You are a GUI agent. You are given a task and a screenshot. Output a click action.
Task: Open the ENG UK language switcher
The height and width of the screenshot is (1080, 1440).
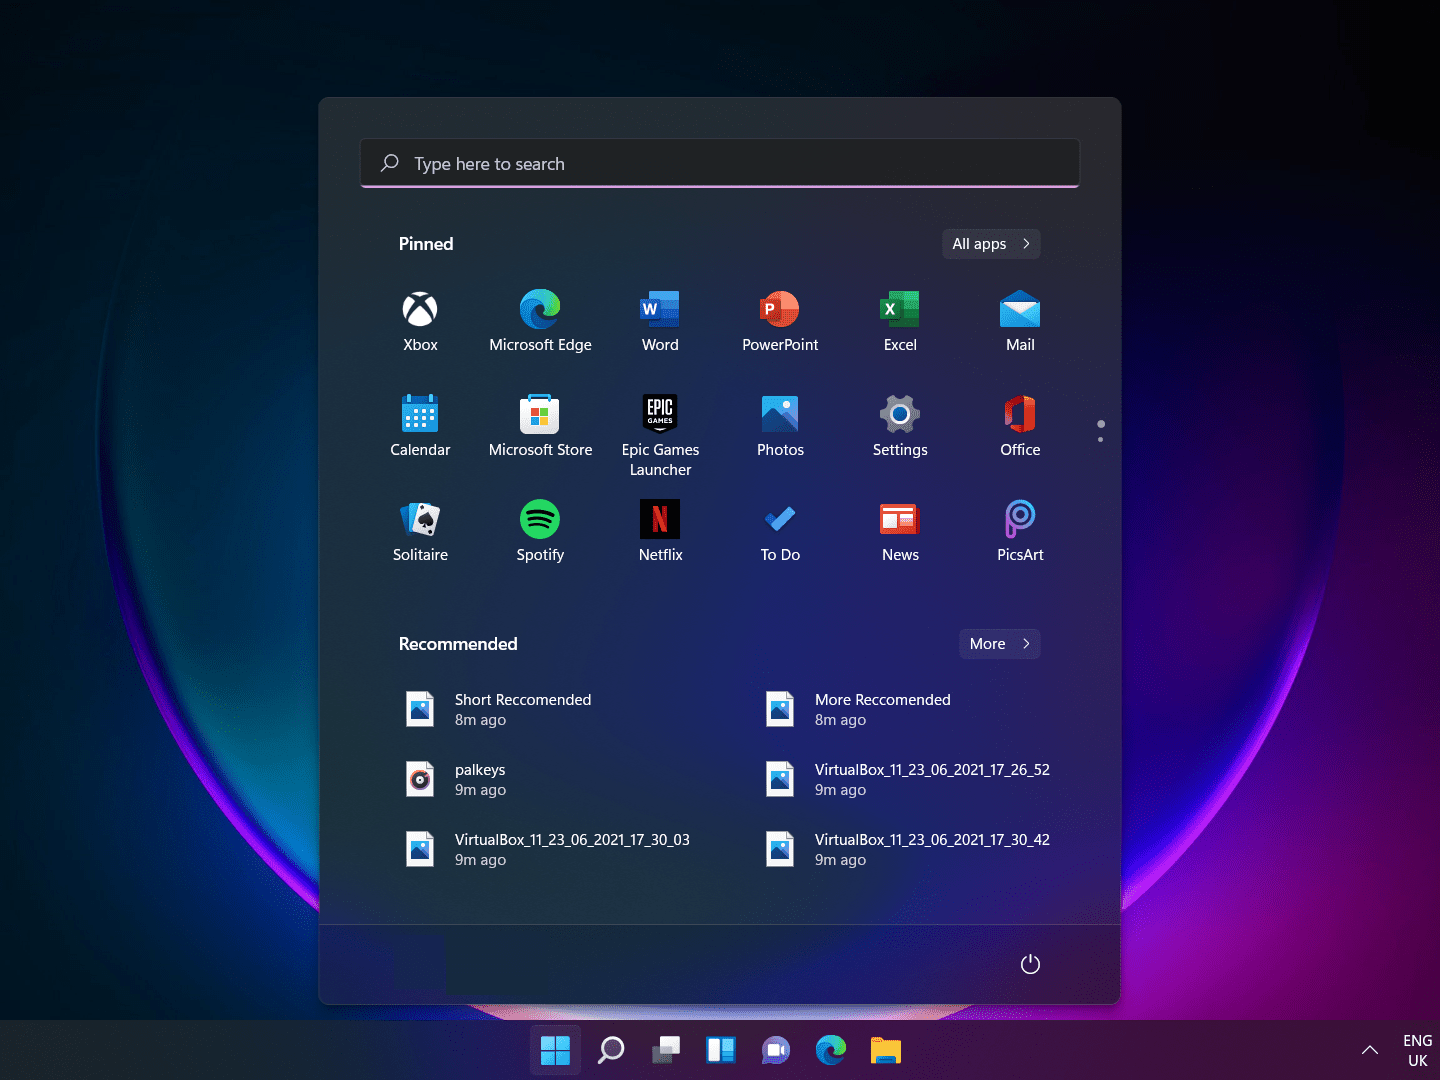[1417, 1050]
